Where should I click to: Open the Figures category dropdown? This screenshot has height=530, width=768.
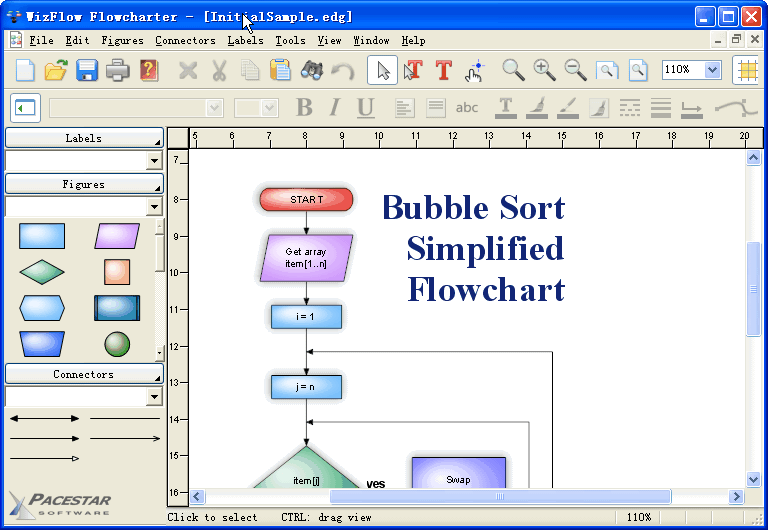(154, 206)
